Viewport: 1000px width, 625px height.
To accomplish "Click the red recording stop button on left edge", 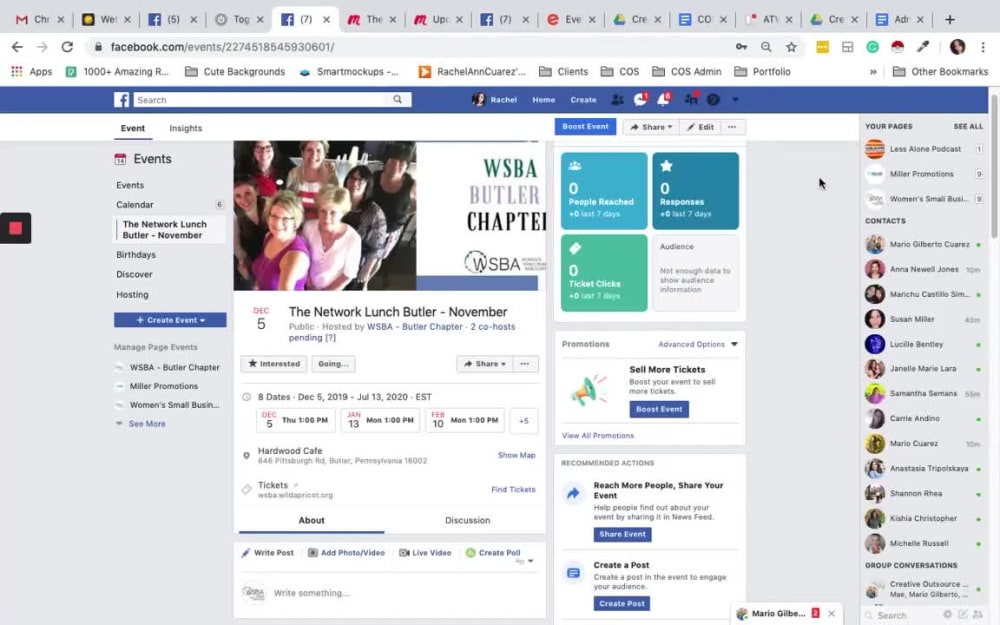I will click(15, 228).
